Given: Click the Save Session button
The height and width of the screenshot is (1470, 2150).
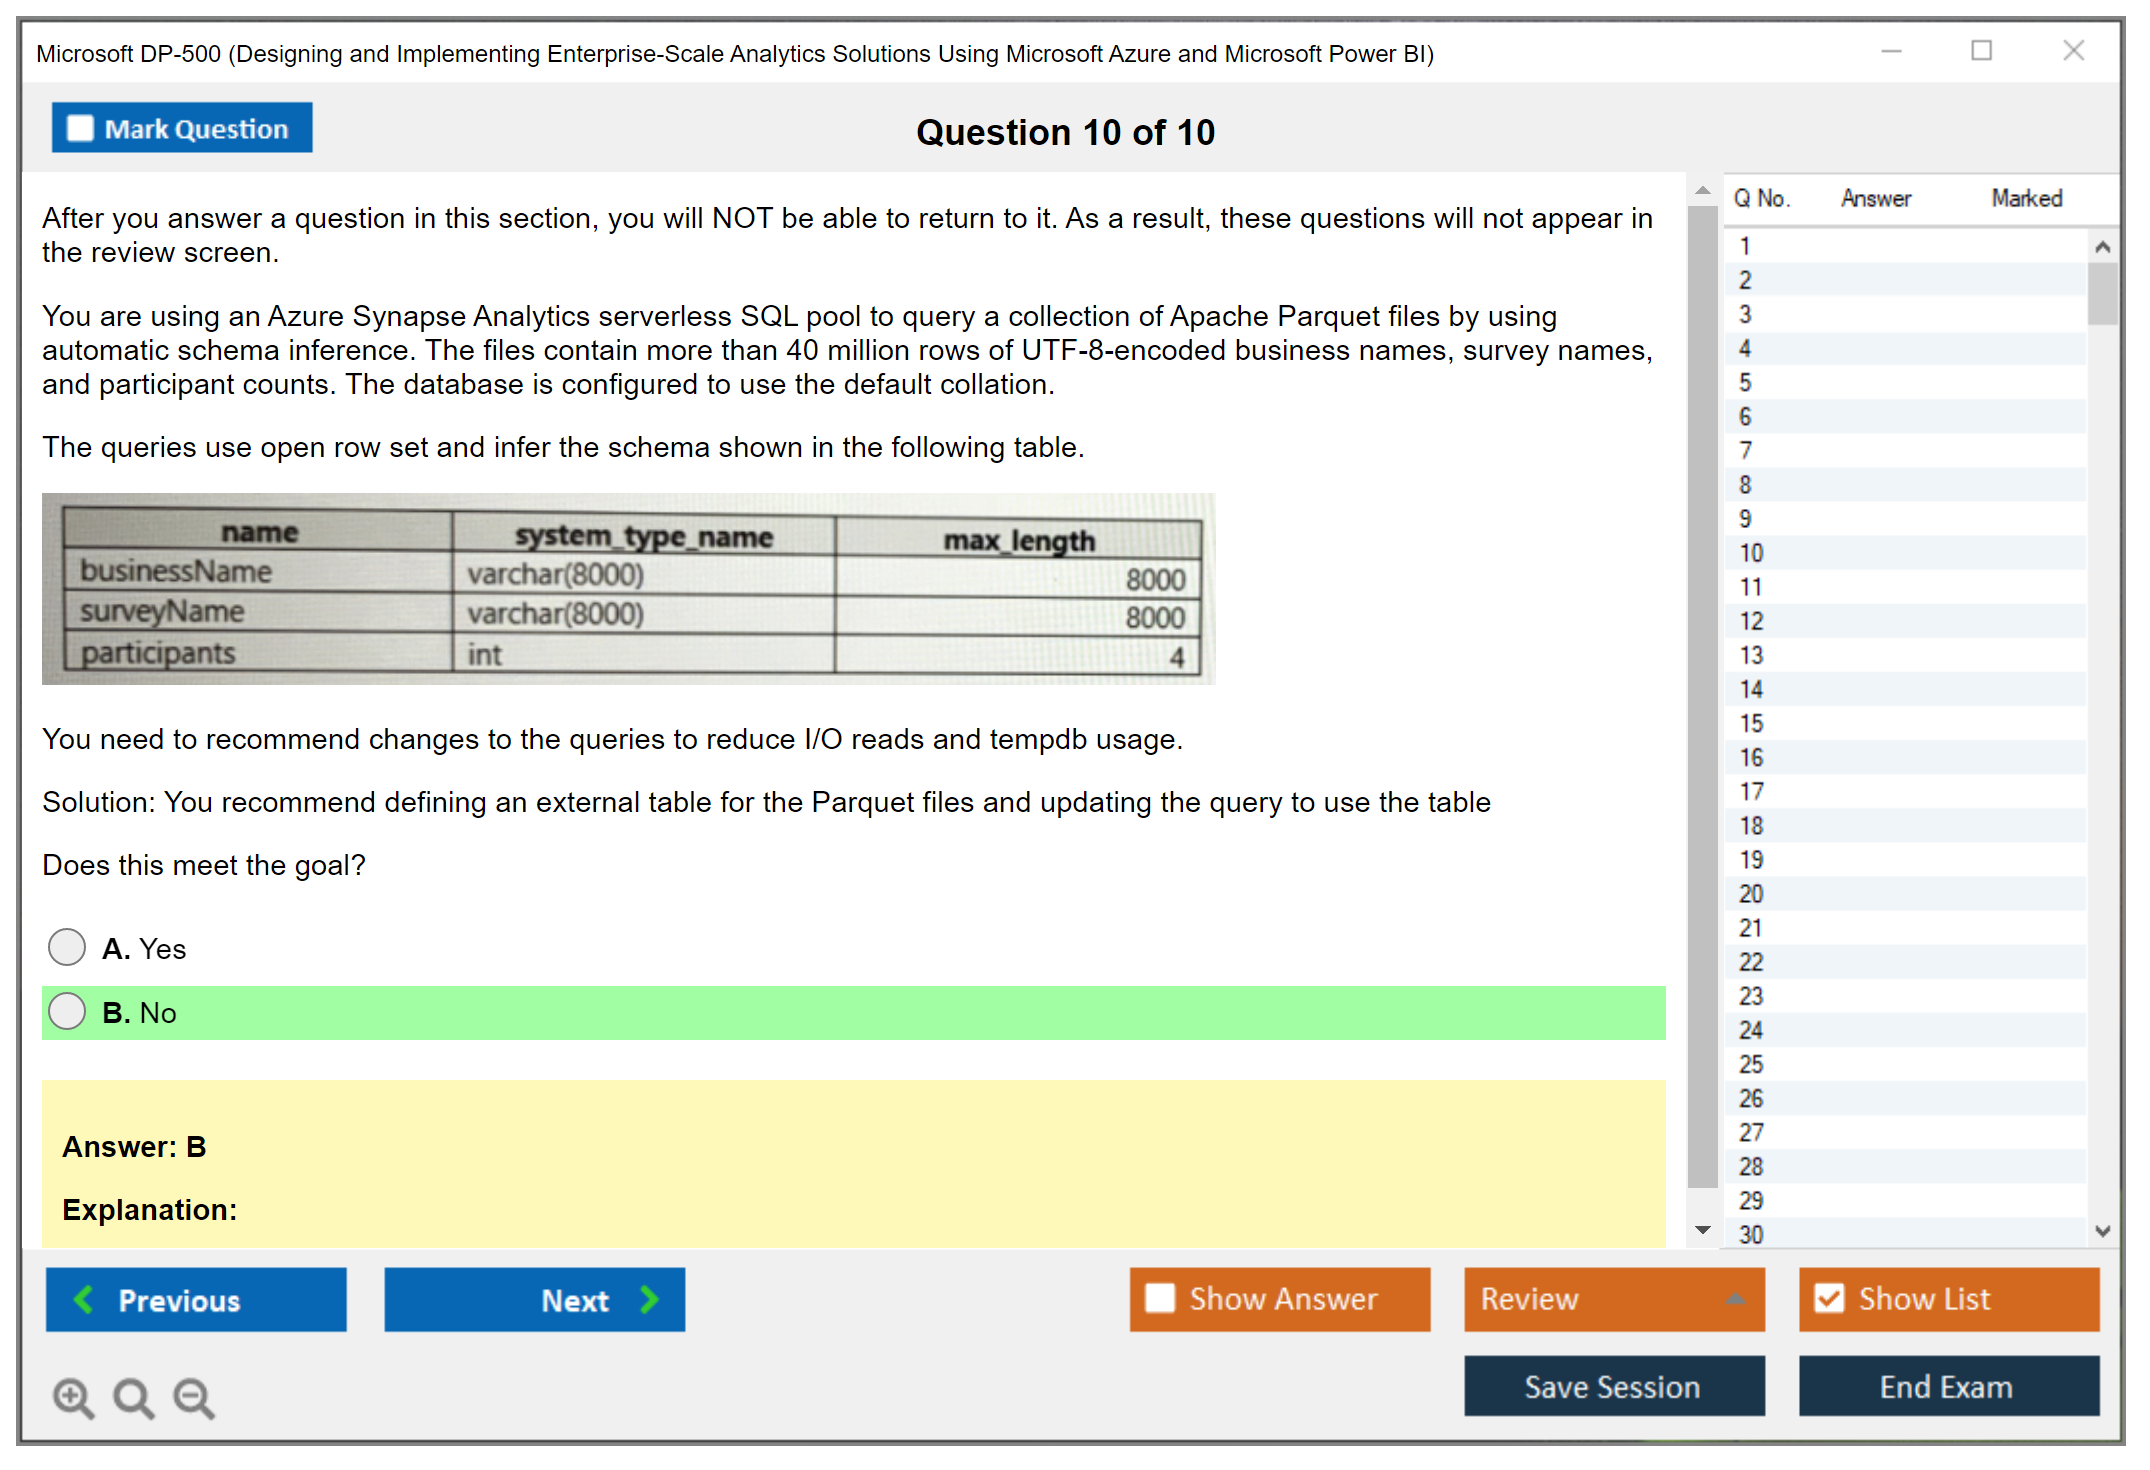Looking at the screenshot, I should (x=1613, y=1386).
